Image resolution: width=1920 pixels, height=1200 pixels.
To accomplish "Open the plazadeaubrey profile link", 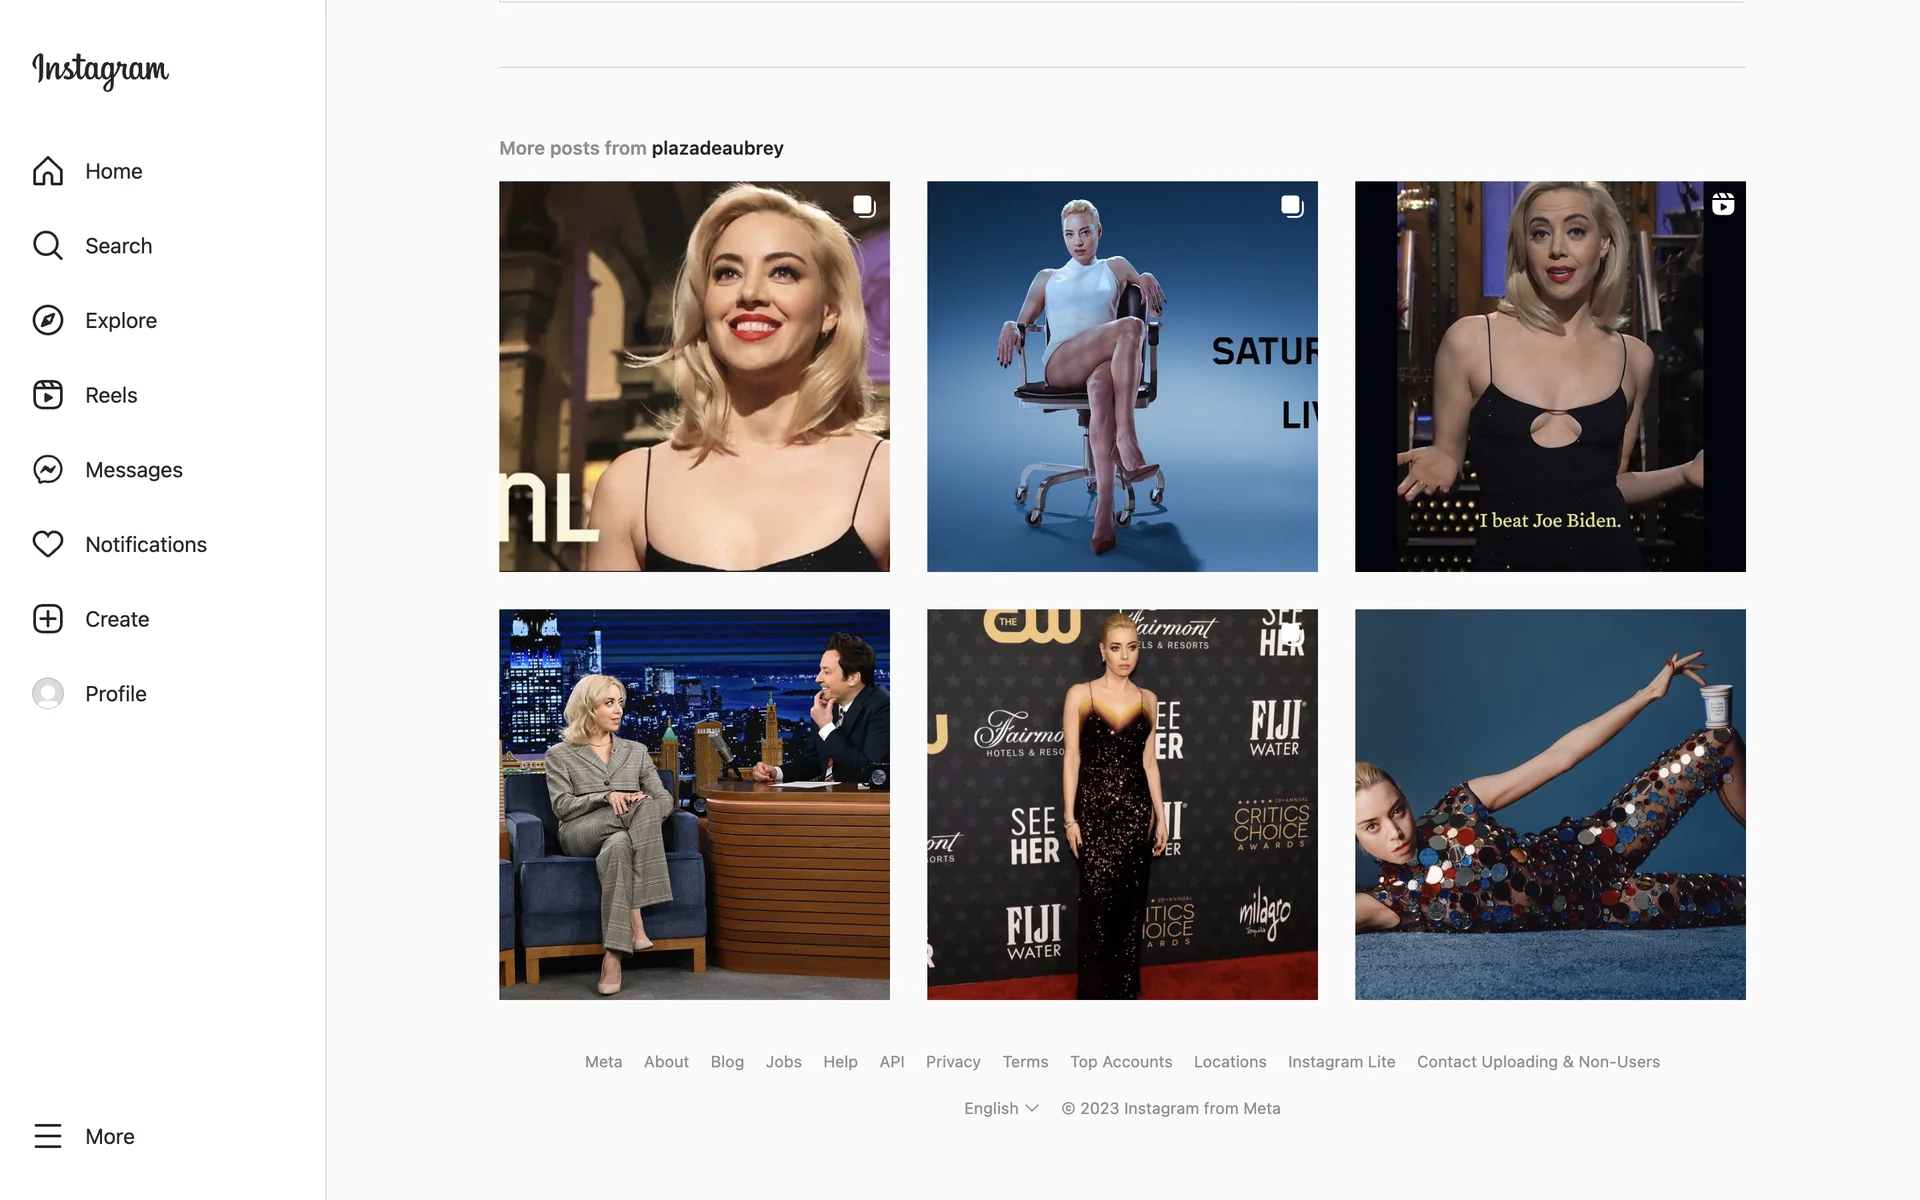I will coord(717,148).
